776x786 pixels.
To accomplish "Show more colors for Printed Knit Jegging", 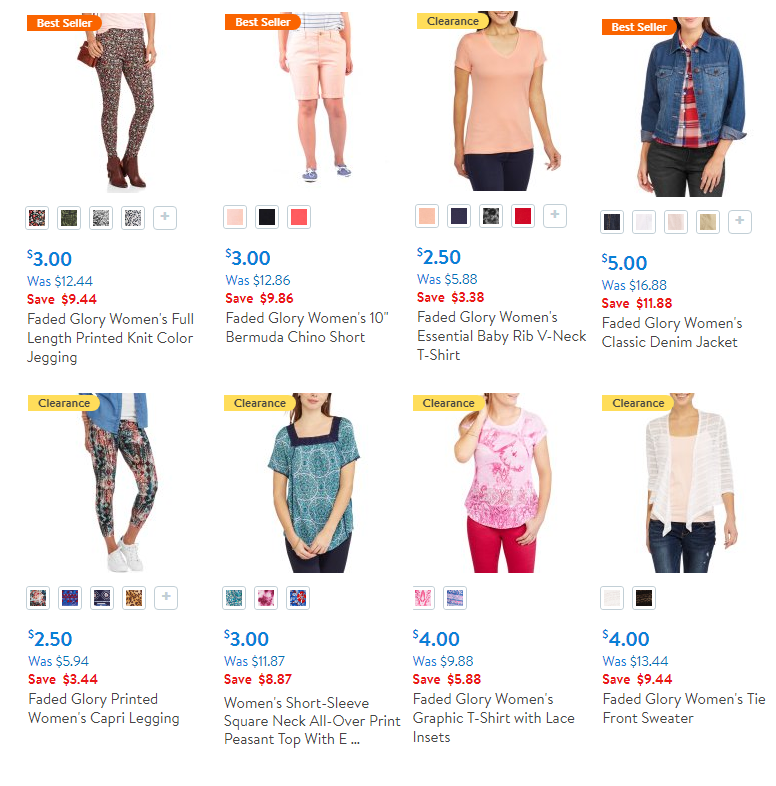I will [x=165, y=218].
